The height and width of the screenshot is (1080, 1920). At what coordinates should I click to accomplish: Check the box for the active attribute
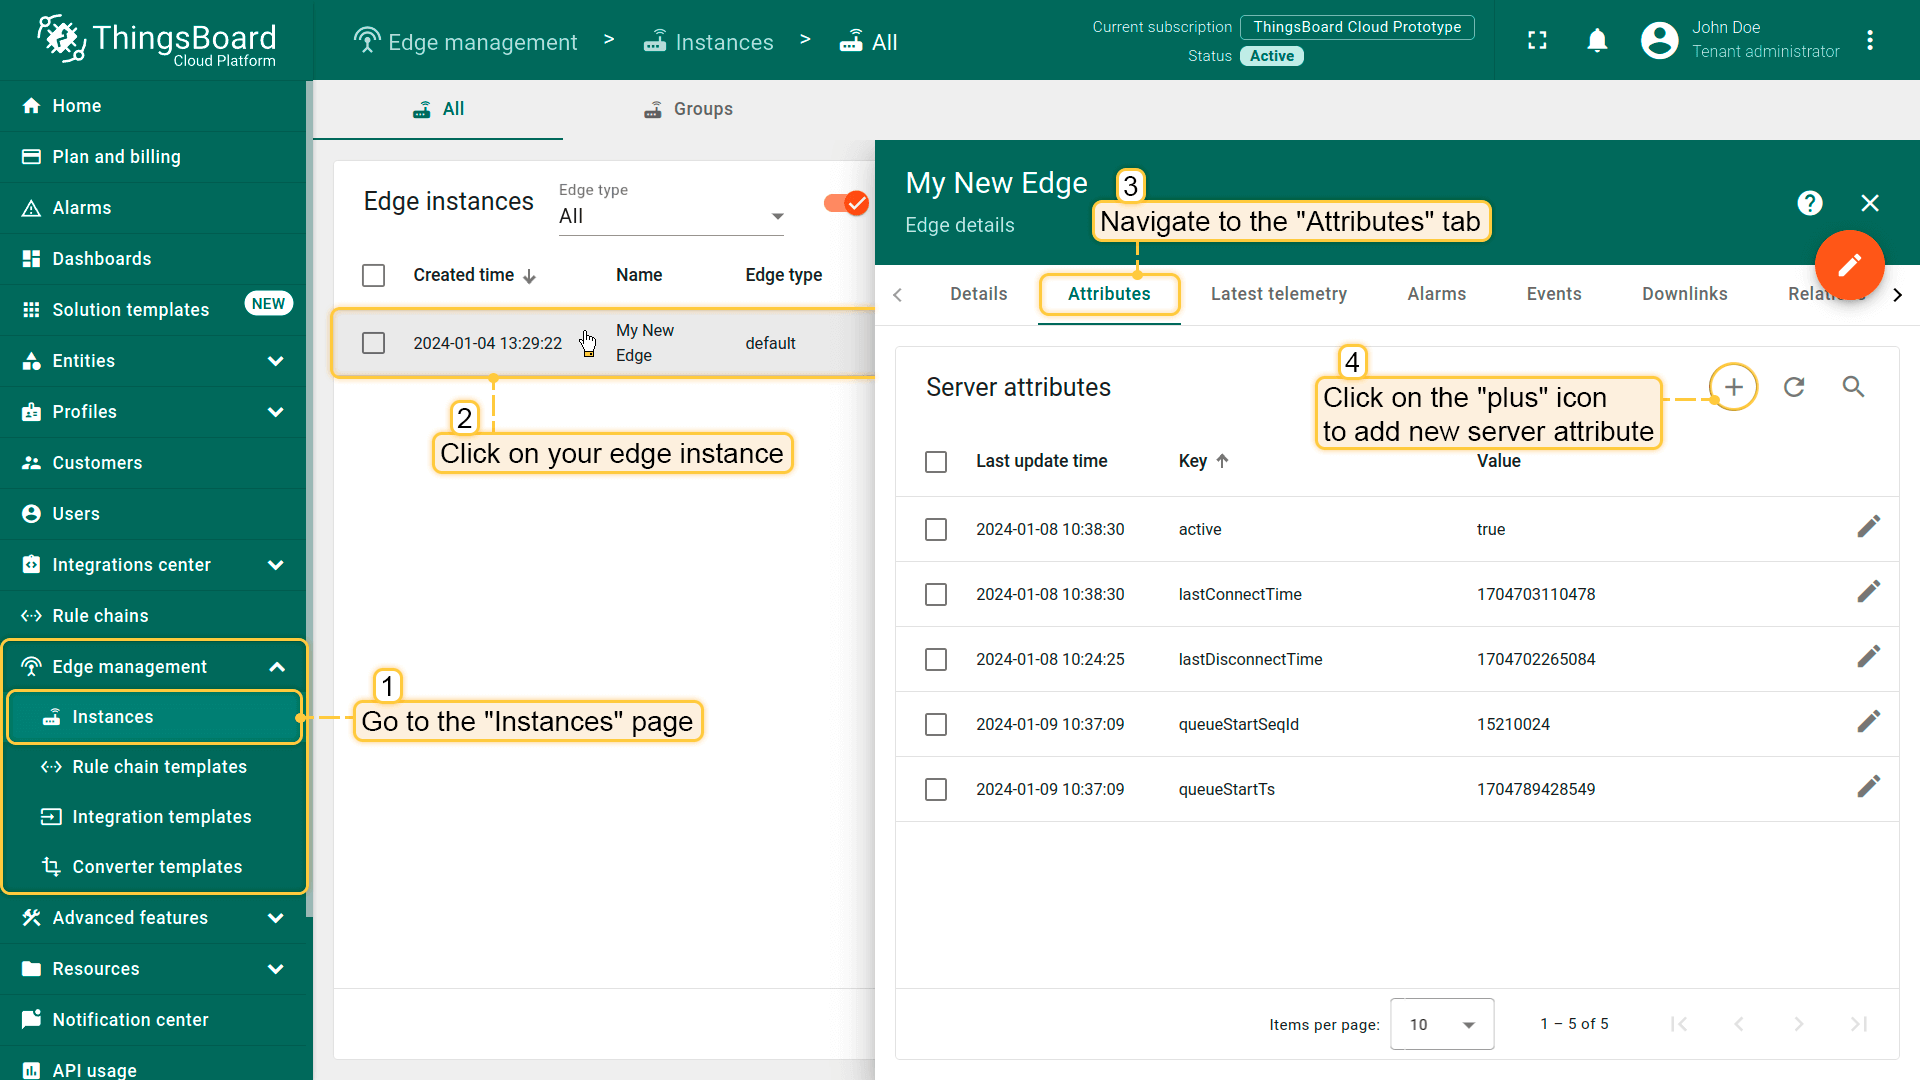(x=936, y=529)
